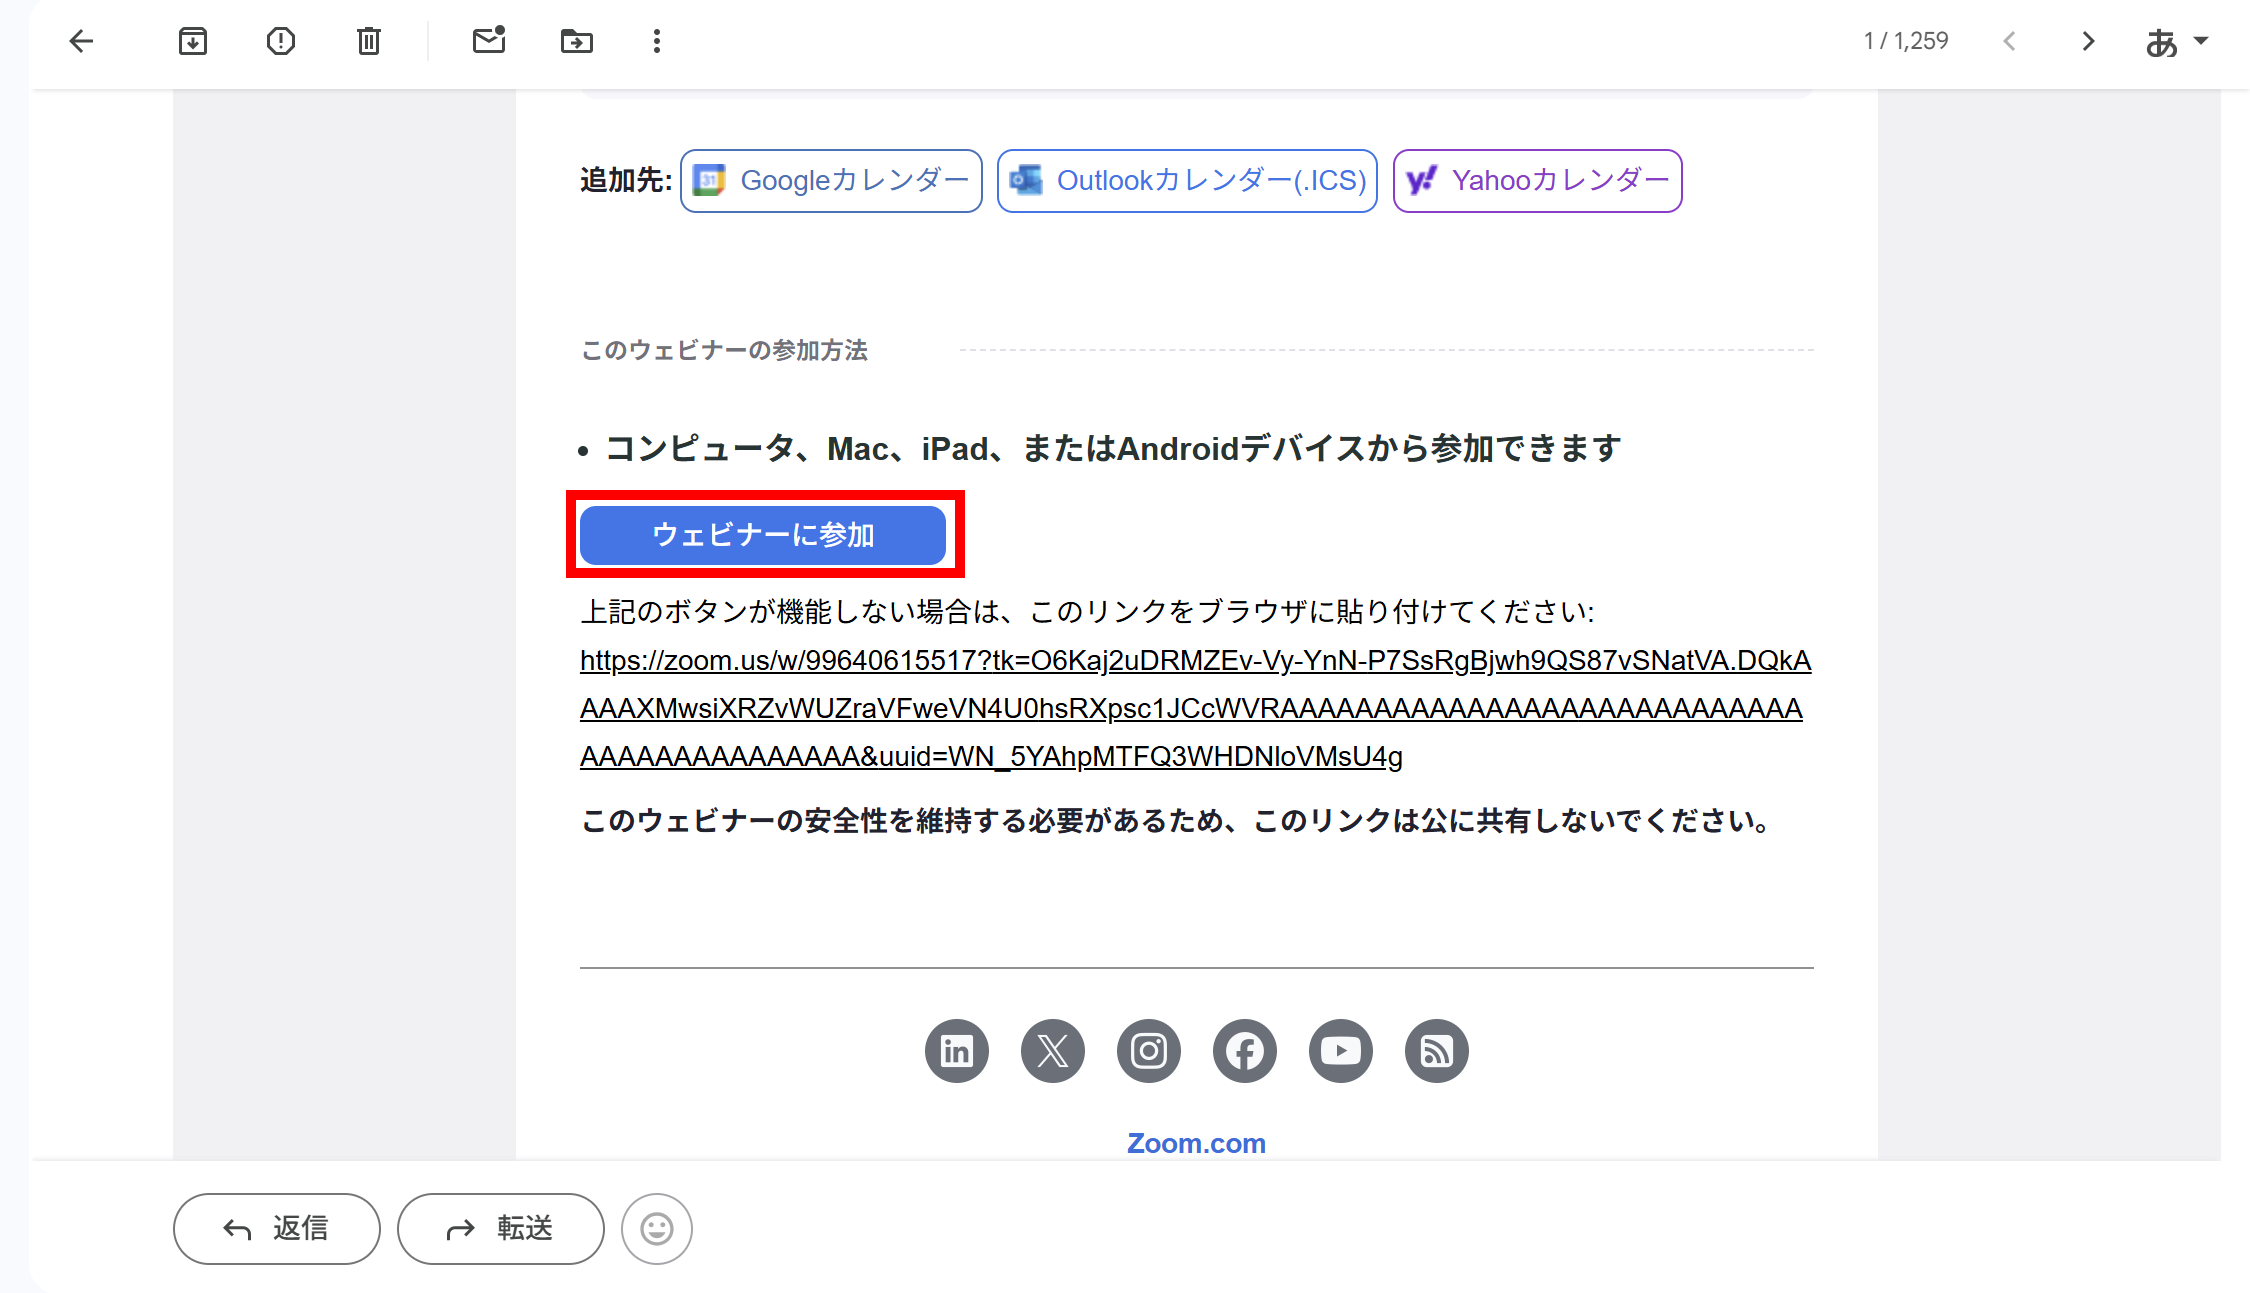Screen dimensions: 2250x1293
Task: Open Zoom's Instagram icon
Action: coord(1149,1051)
